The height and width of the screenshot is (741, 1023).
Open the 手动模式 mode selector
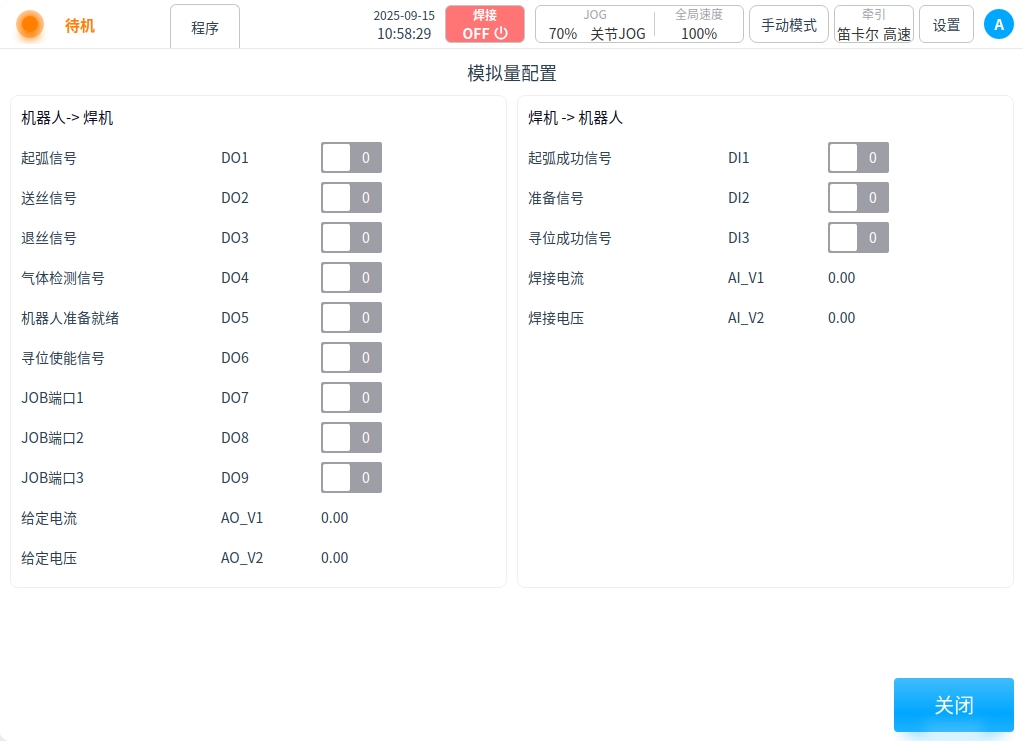(788, 24)
